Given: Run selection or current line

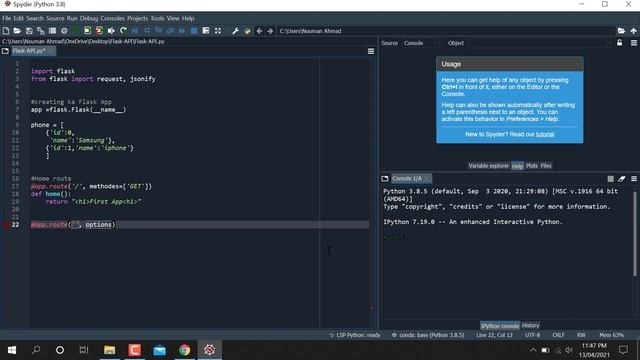Looking at the screenshot, I should tap(111, 31).
